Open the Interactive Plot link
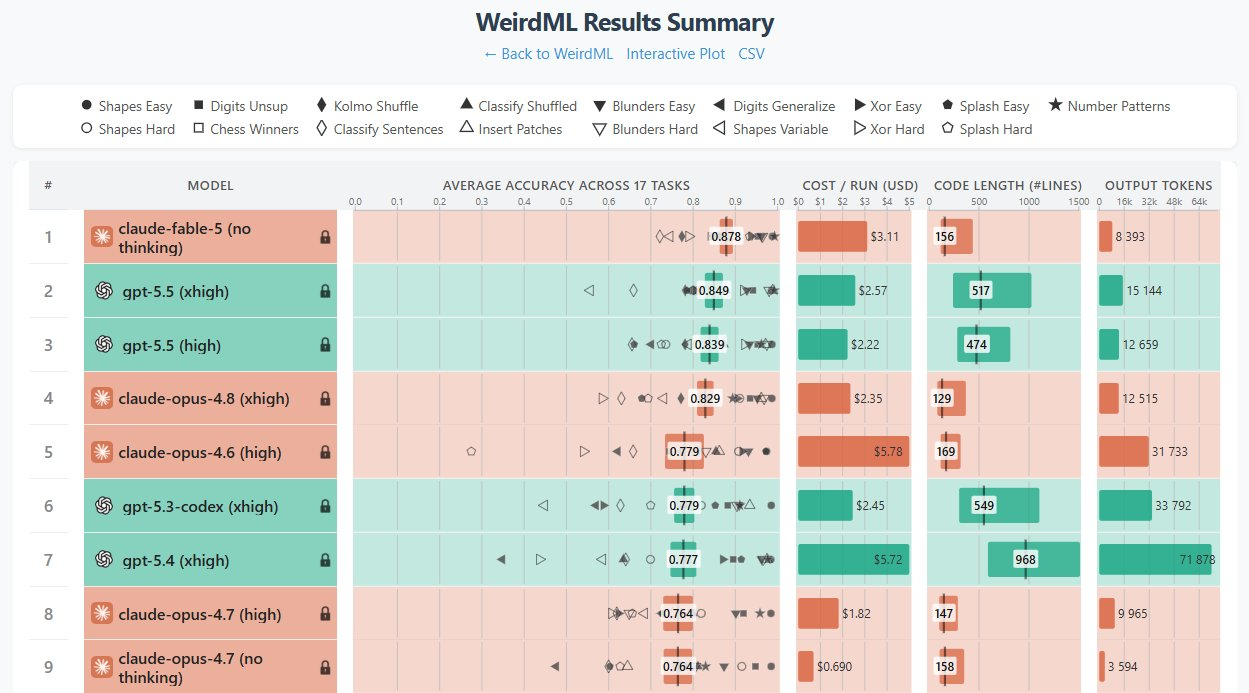 coord(676,54)
